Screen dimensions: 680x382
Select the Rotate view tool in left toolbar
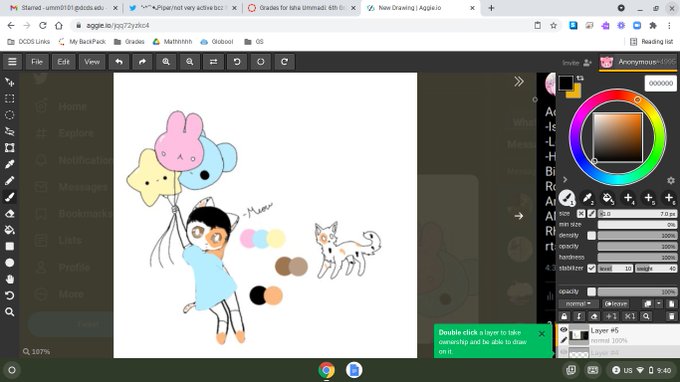(x=10, y=296)
